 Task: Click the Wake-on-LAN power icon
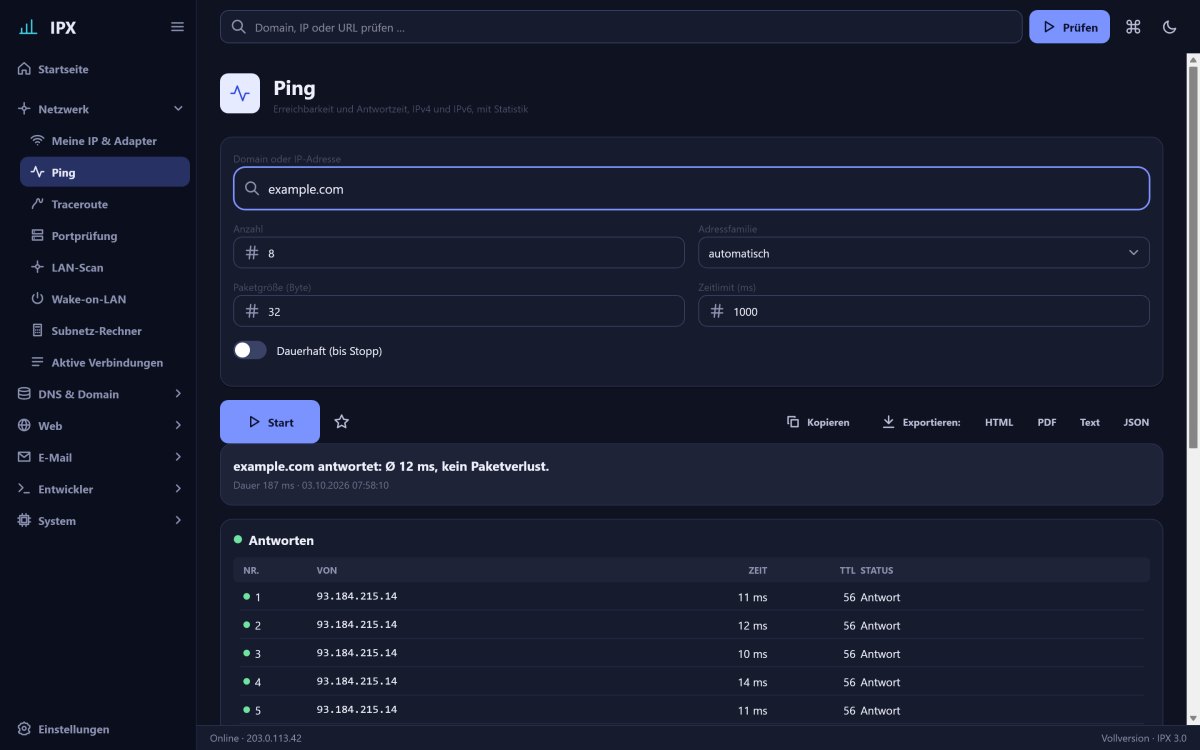tap(38, 299)
